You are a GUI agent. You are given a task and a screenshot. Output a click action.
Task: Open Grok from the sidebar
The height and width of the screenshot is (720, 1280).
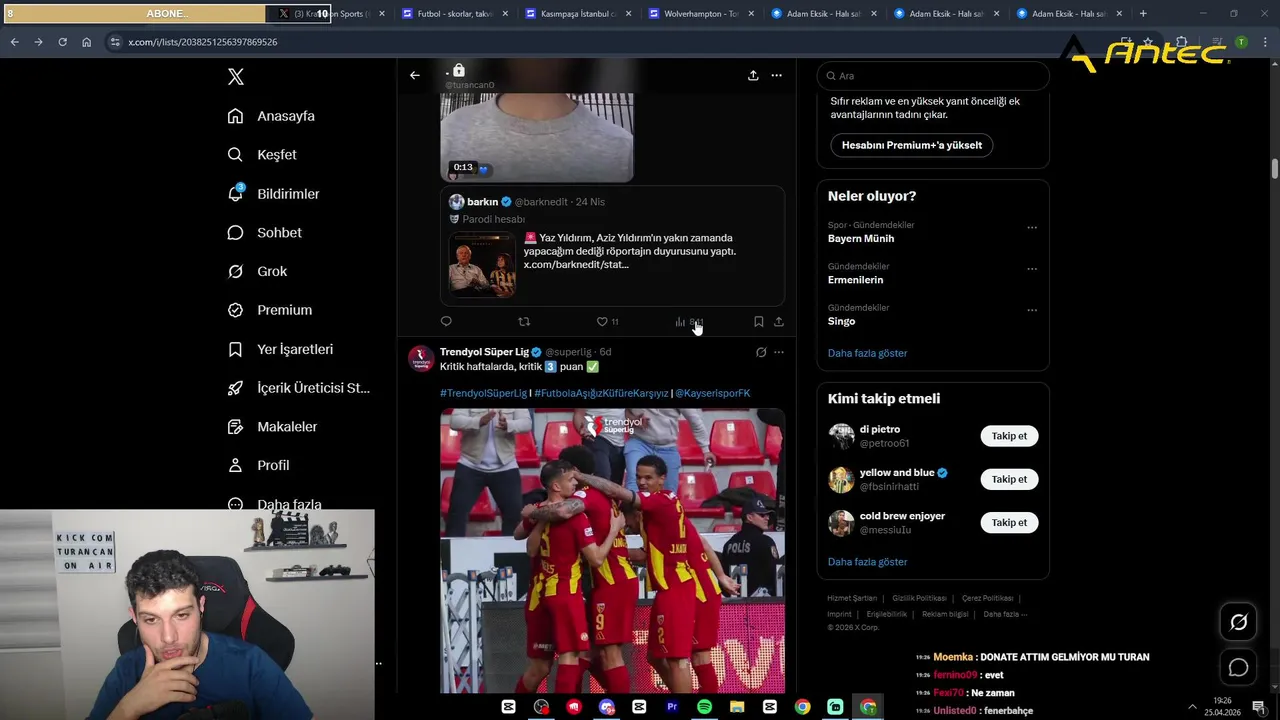pos(257,271)
